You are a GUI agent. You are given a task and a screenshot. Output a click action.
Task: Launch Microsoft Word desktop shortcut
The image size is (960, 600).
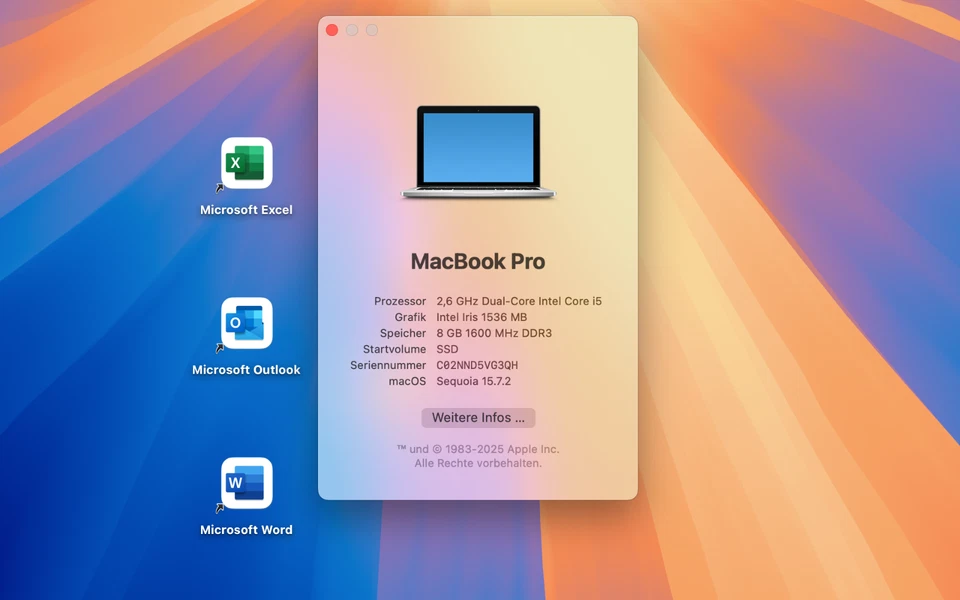pos(245,484)
